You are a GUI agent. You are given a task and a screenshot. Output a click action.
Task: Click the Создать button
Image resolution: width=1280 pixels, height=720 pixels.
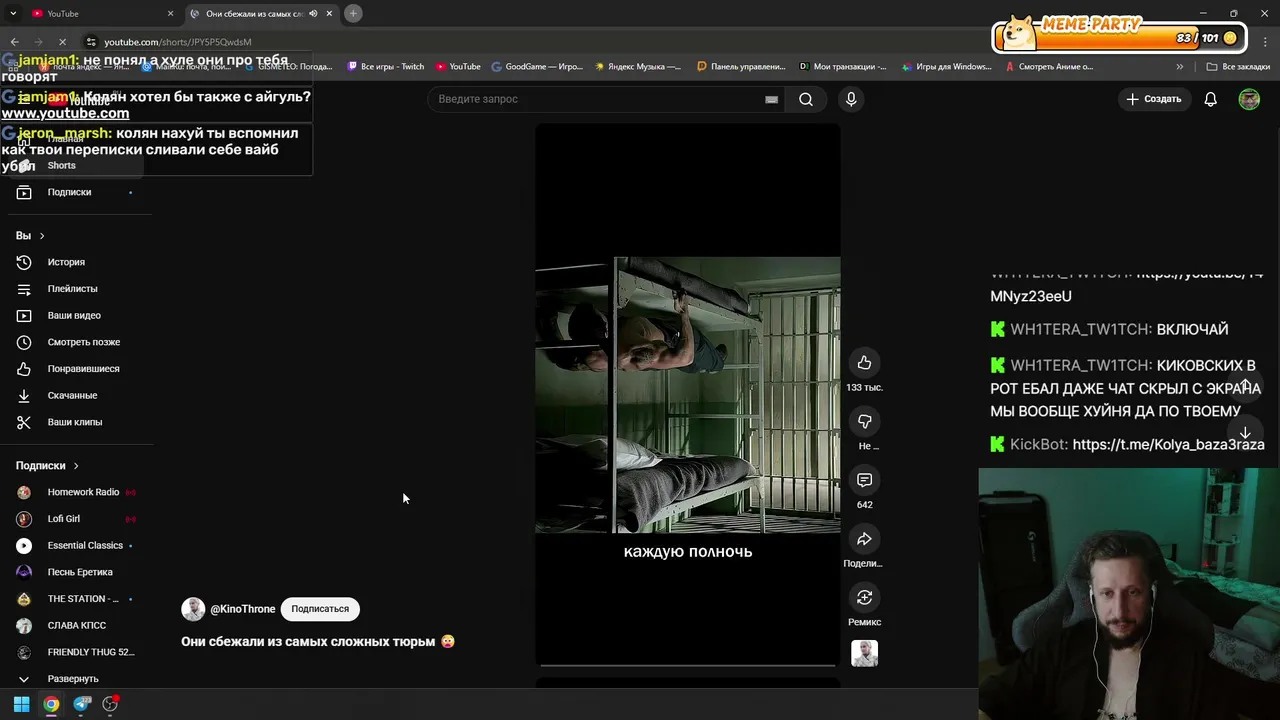1153,99
